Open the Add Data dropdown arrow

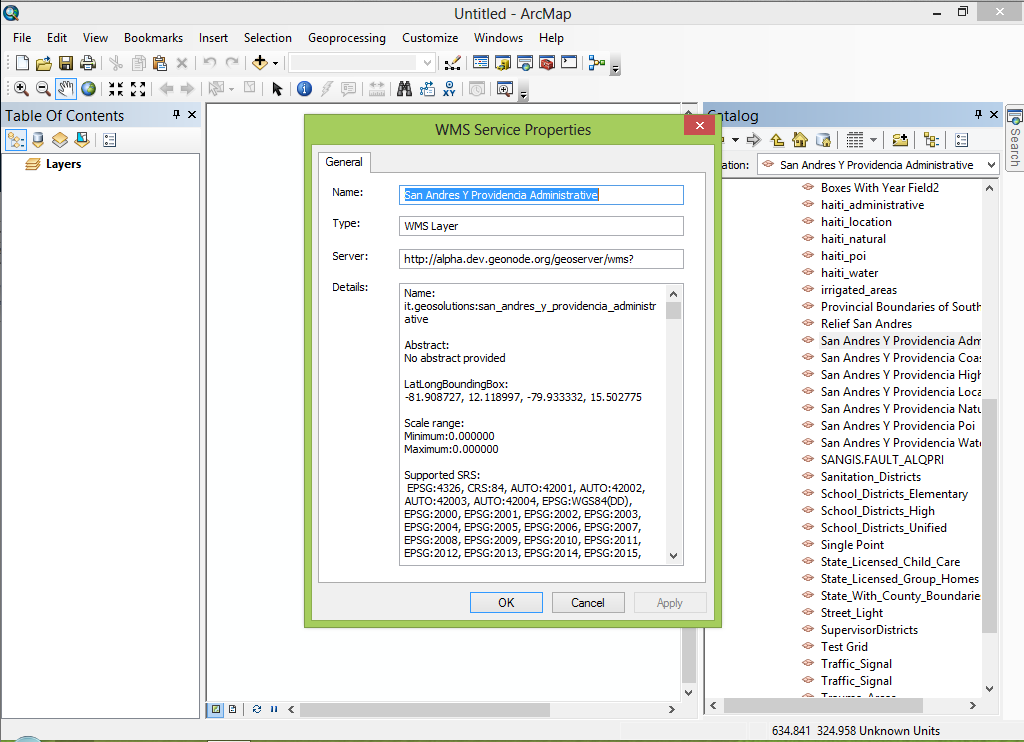[x=276, y=63]
